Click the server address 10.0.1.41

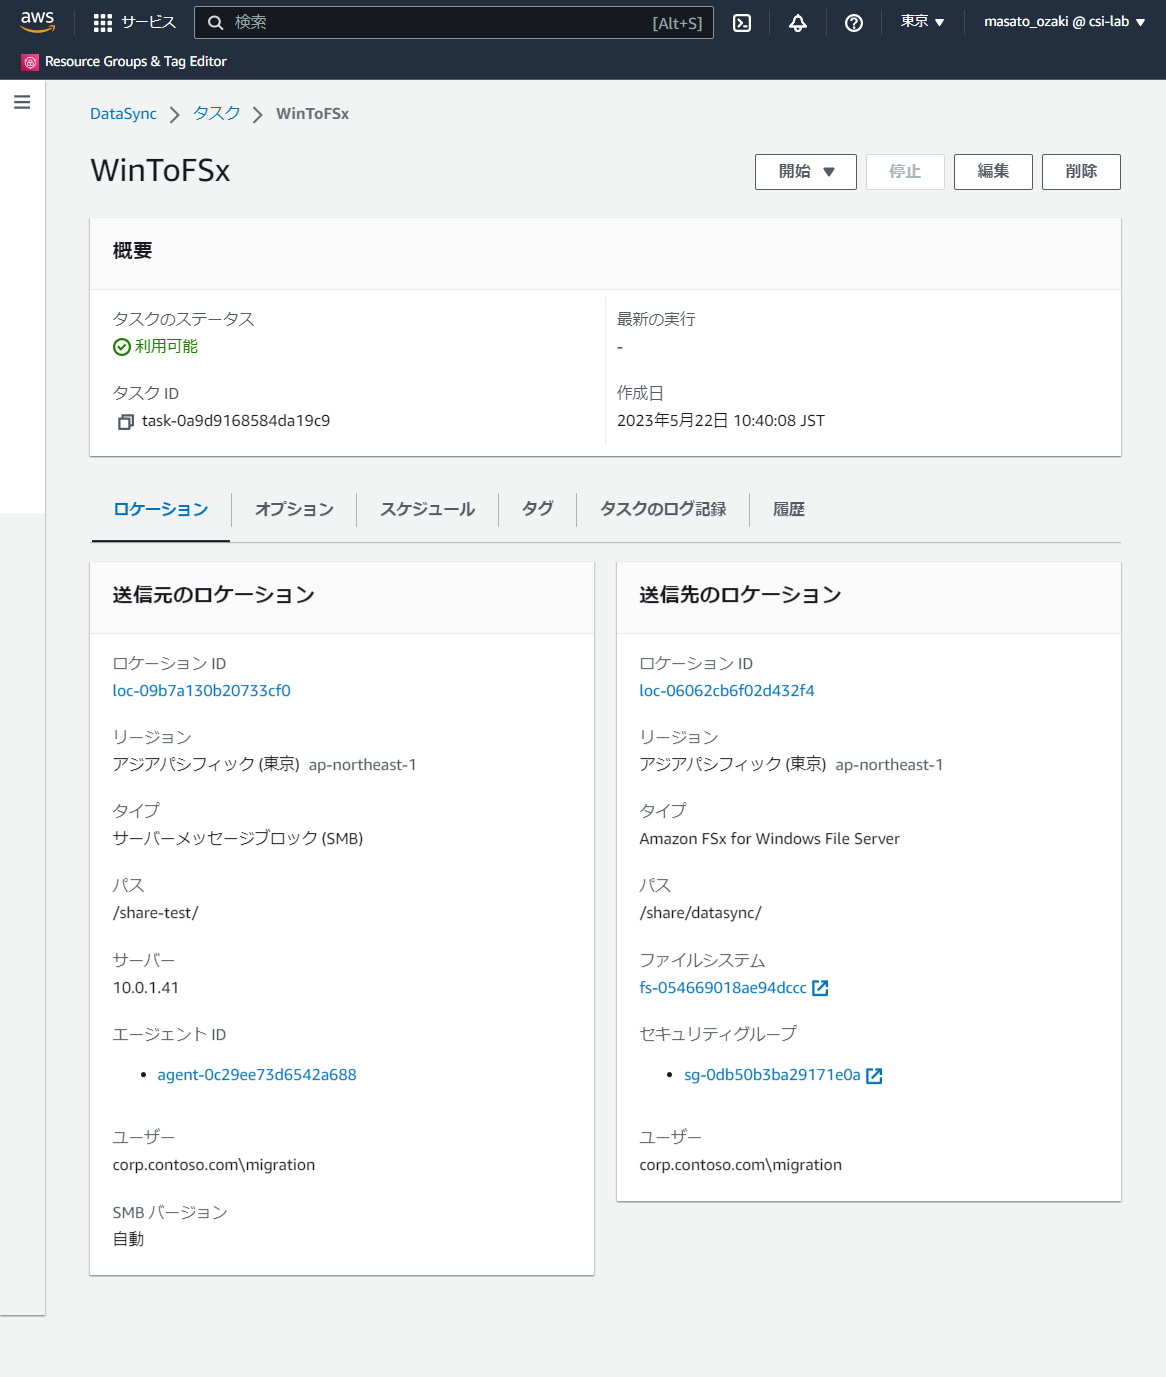click(146, 988)
